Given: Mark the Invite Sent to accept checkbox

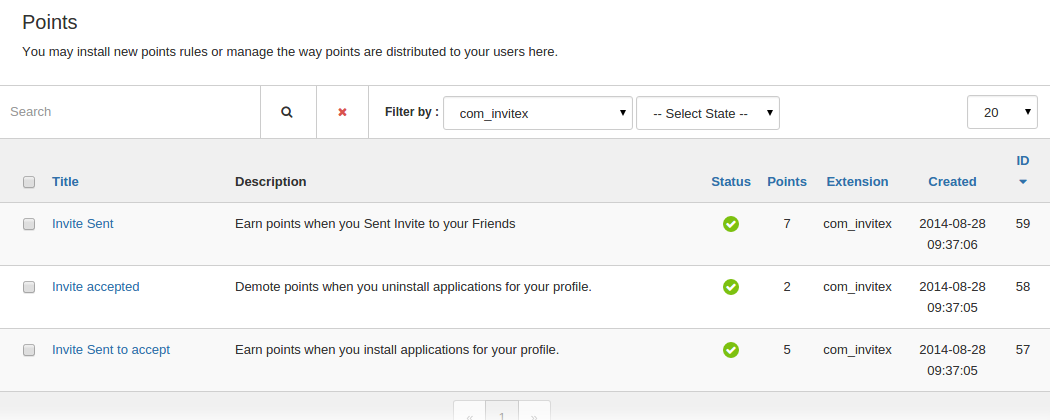Looking at the screenshot, I should point(29,350).
